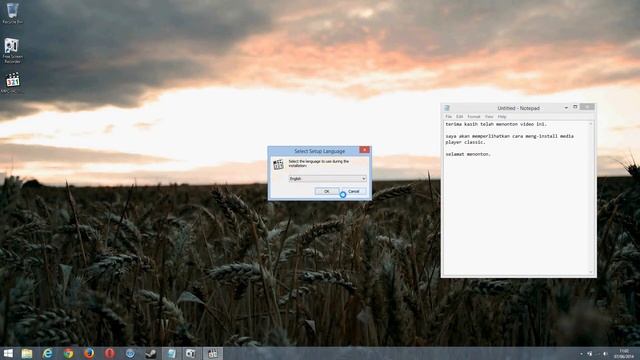Click Cancel in Select Setup Language dialog

pyautogui.click(x=353, y=191)
